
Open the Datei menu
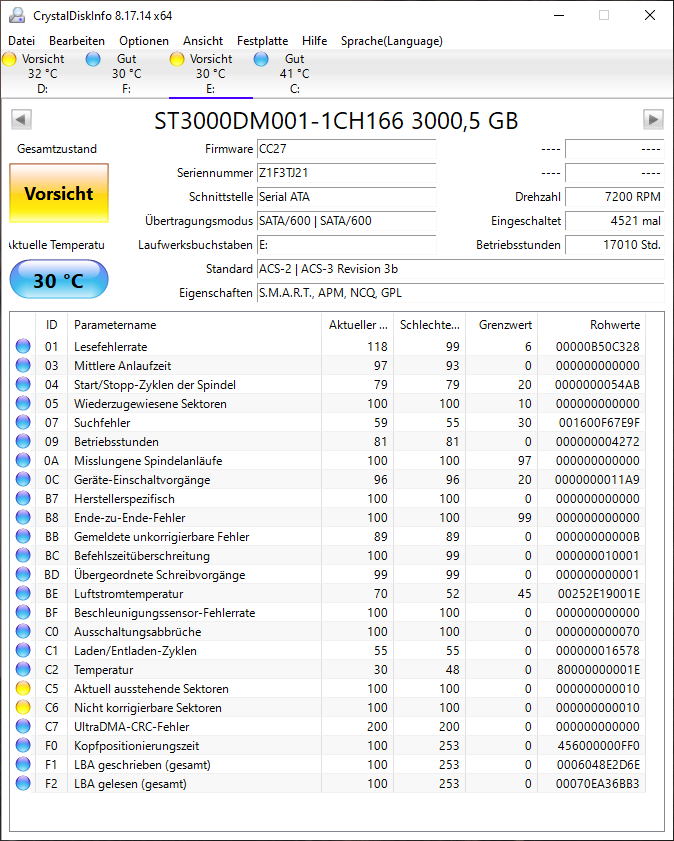coord(21,41)
